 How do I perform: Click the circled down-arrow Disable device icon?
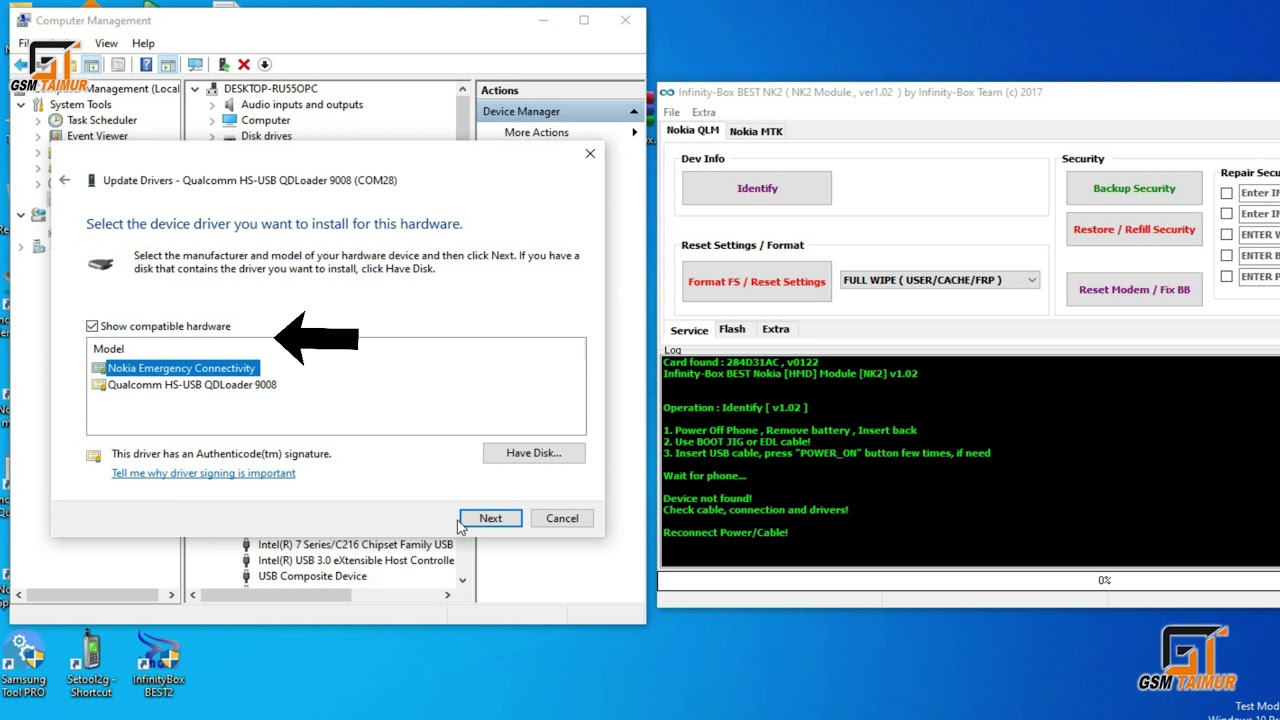point(265,65)
